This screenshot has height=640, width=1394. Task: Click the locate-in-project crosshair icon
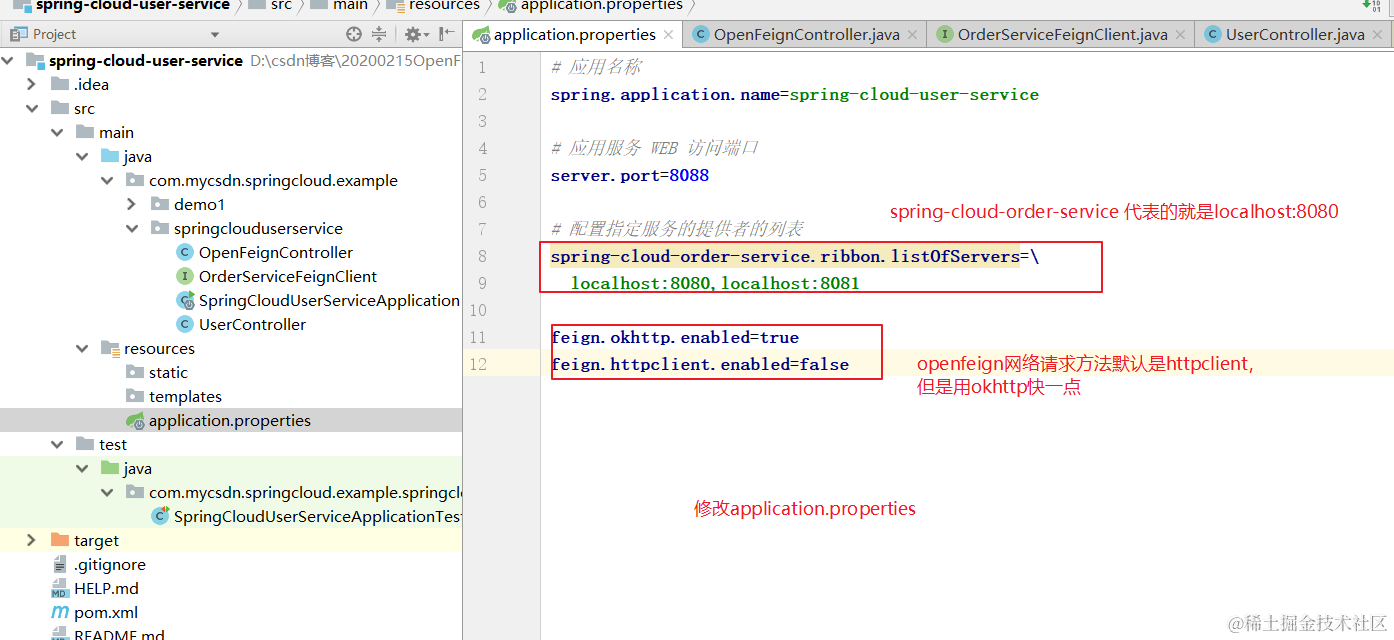(x=354, y=34)
